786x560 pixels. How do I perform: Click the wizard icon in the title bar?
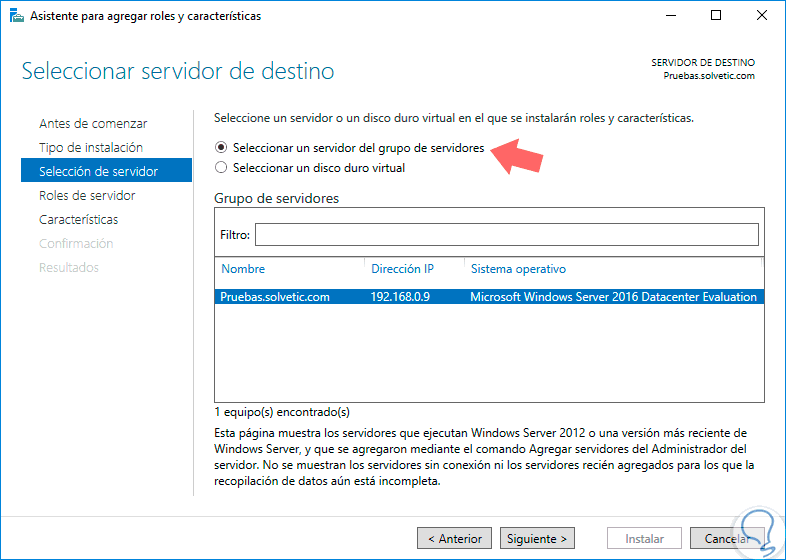(x=17, y=16)
